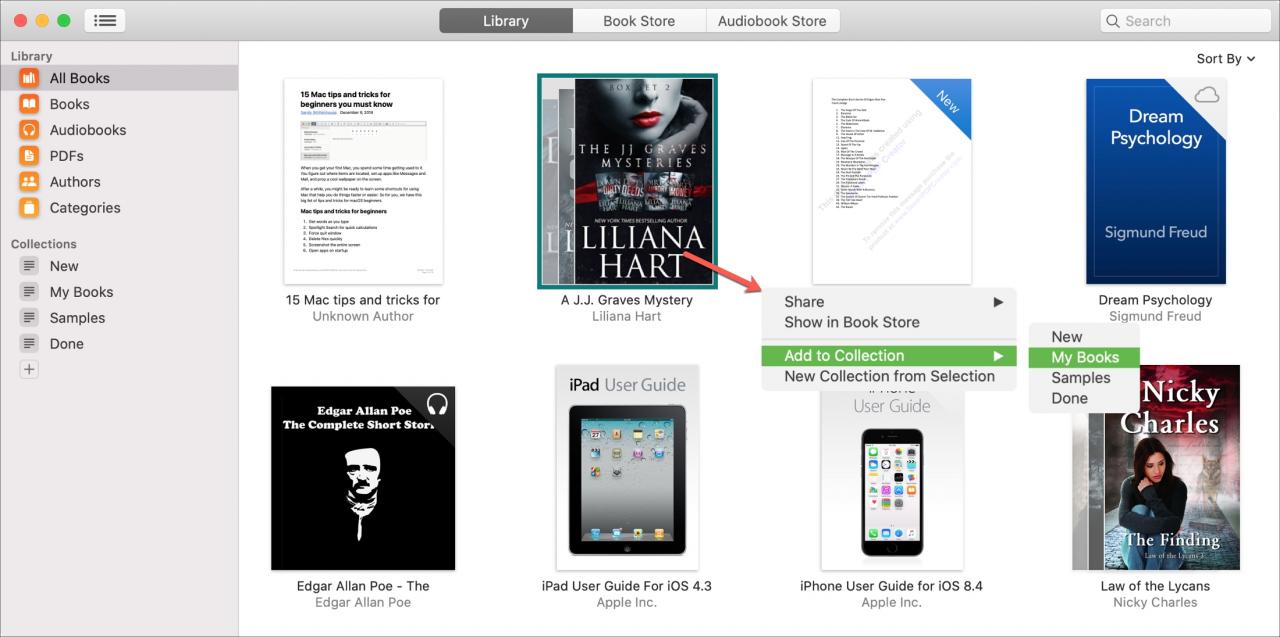Click the My Books collection list icon
Screen dimensions: 1280x637
click(30, 292)
